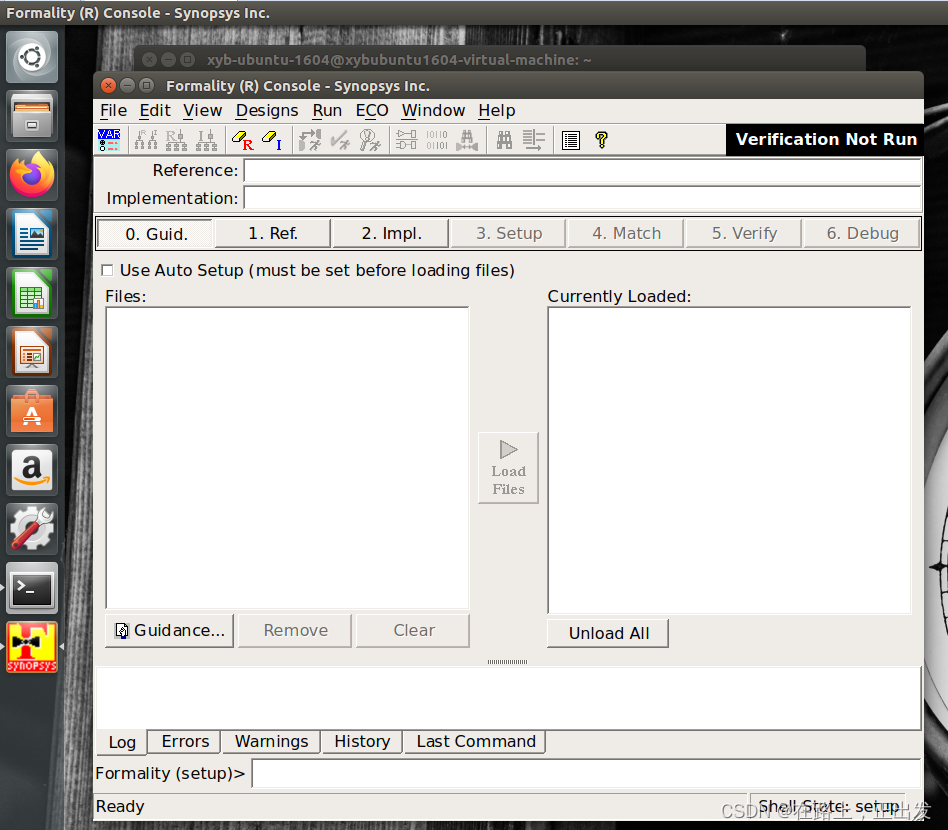This screenshot has width=948, height=830.
Task: Open the Edit menu
Action: click(155, 111)
